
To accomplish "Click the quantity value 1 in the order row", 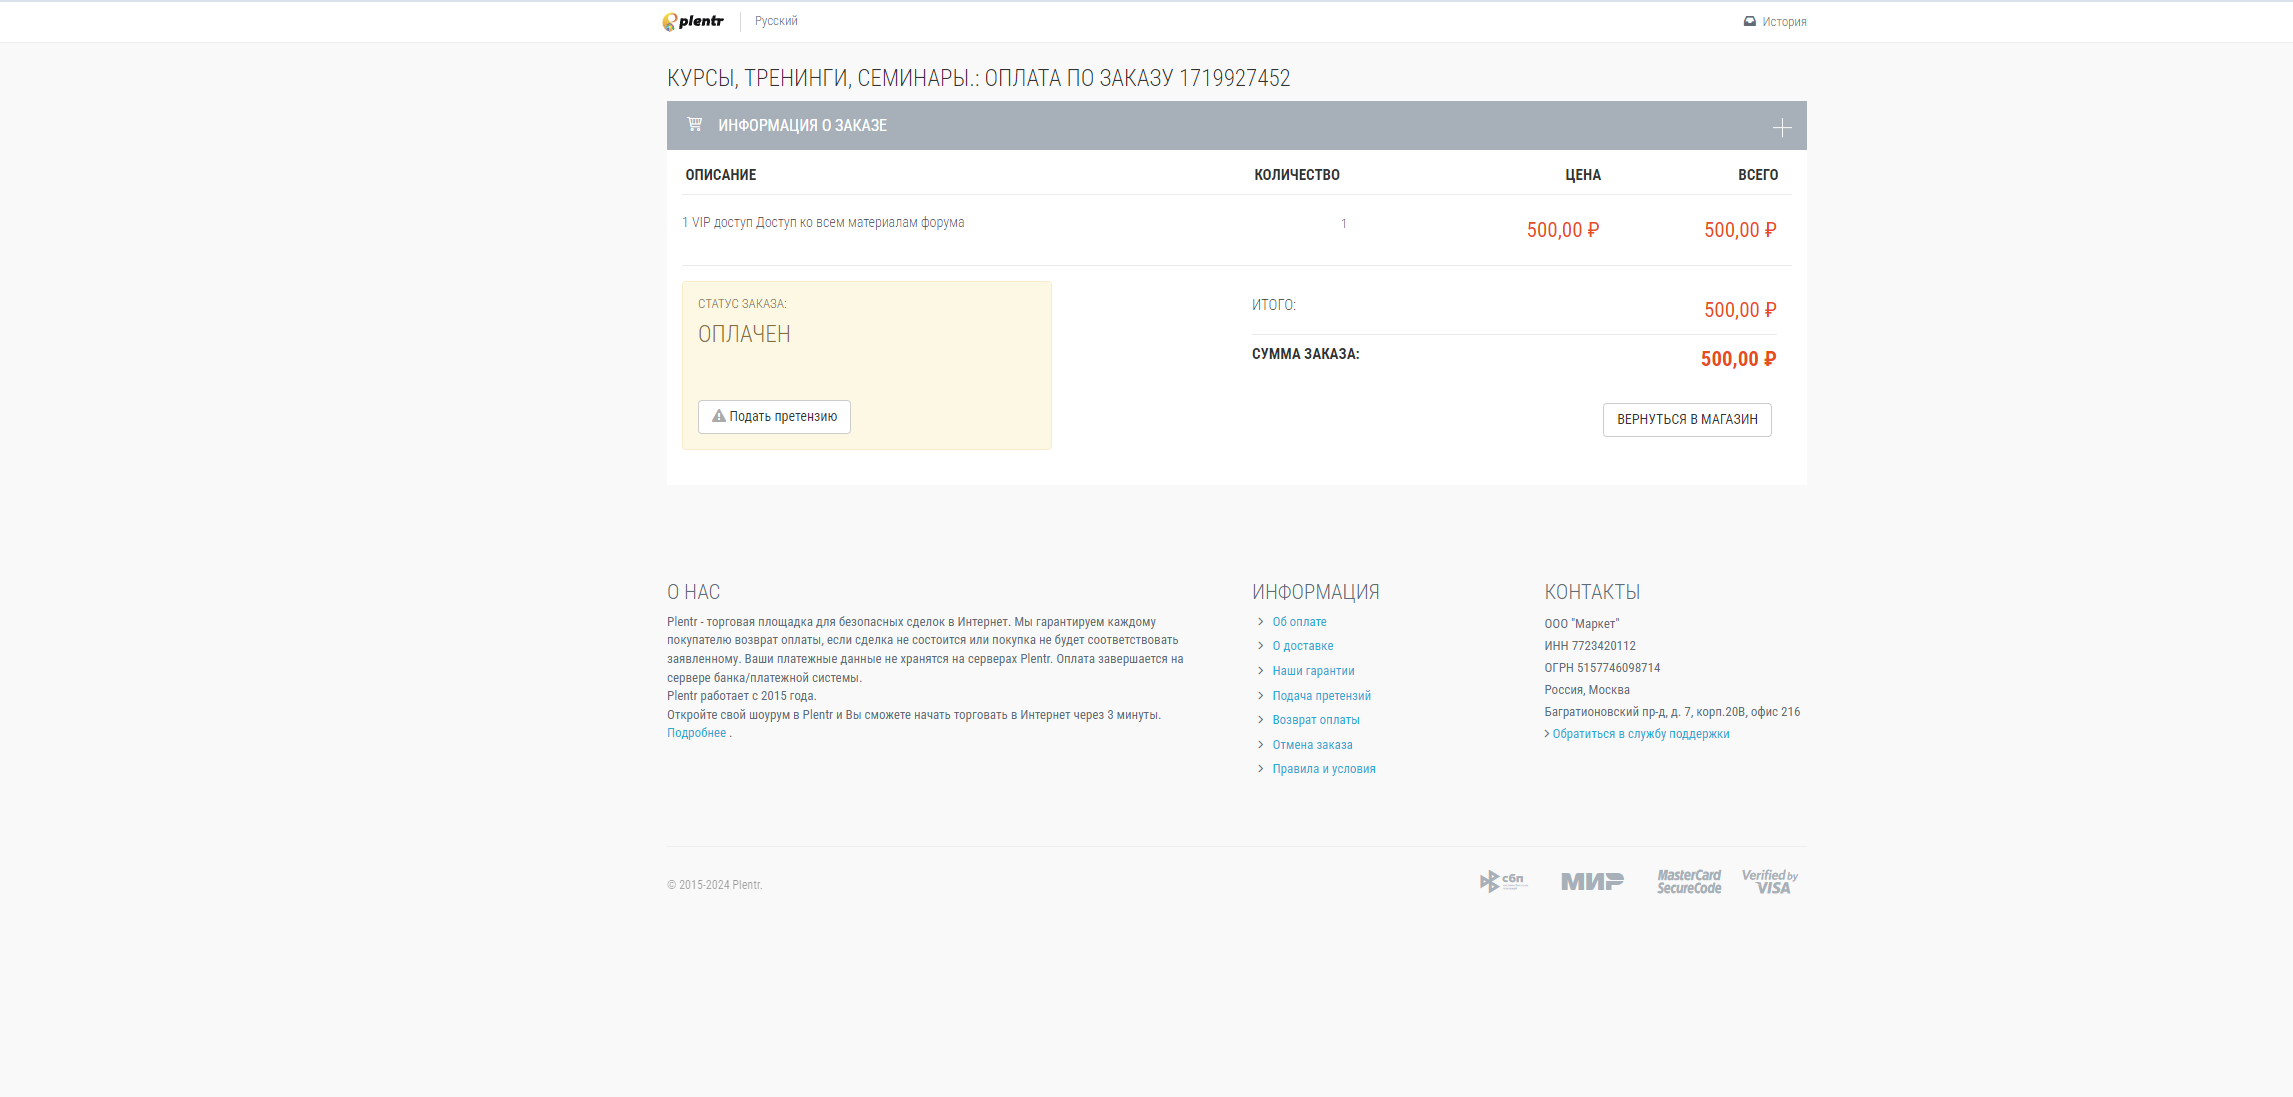I will 1344,224.
